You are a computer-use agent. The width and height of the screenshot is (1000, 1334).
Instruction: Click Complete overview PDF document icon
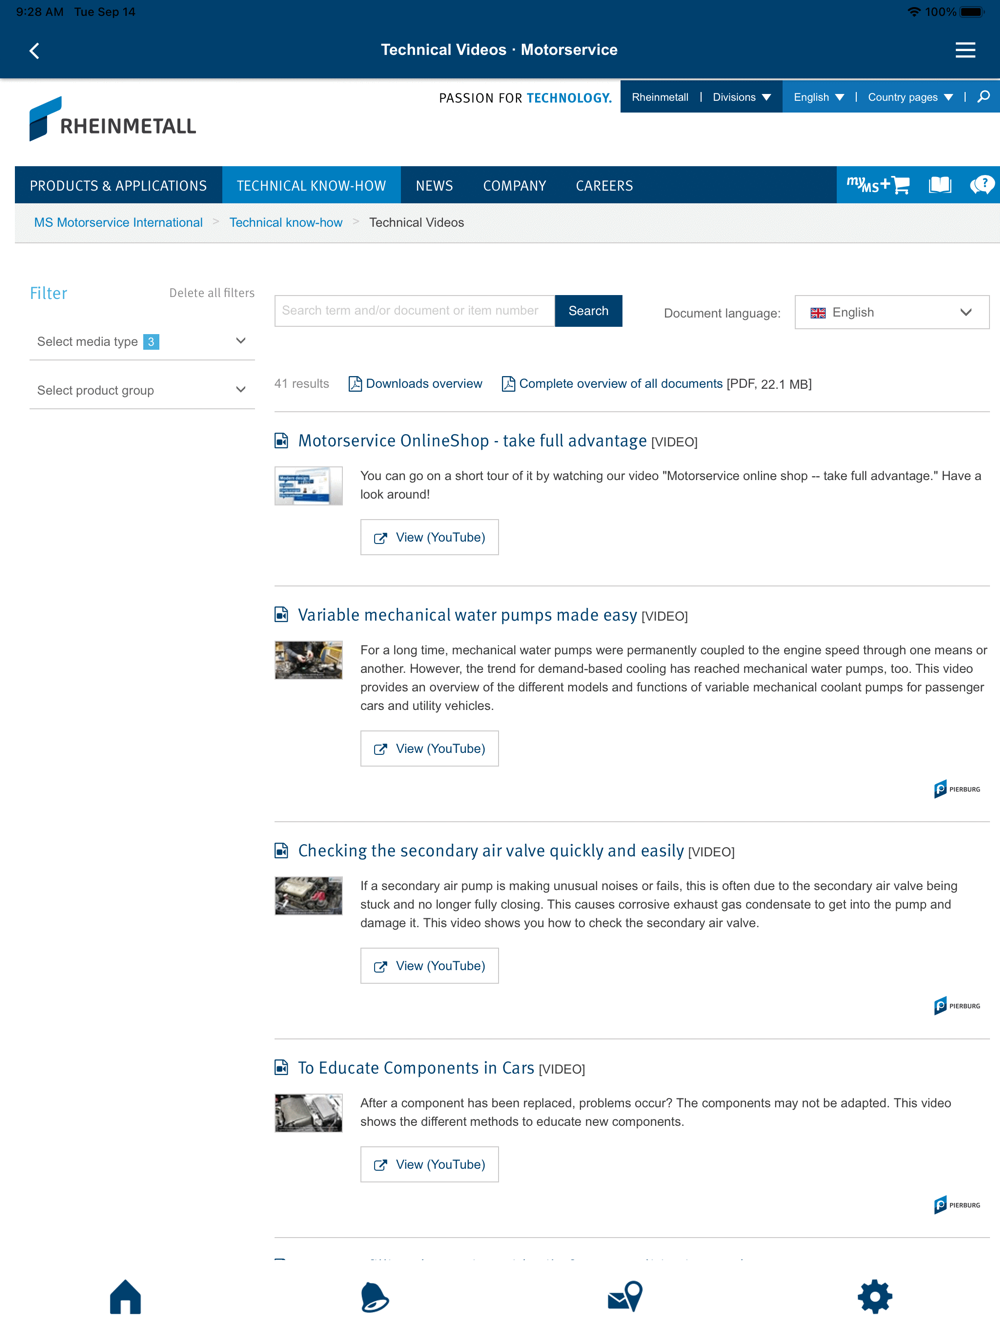coord(508,384)
